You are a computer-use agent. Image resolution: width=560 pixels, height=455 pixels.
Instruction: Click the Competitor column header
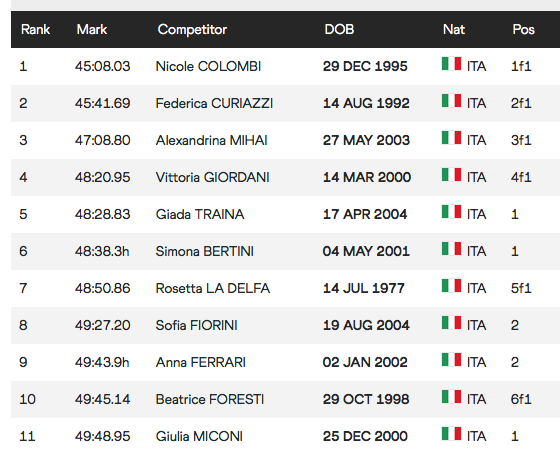192,29
